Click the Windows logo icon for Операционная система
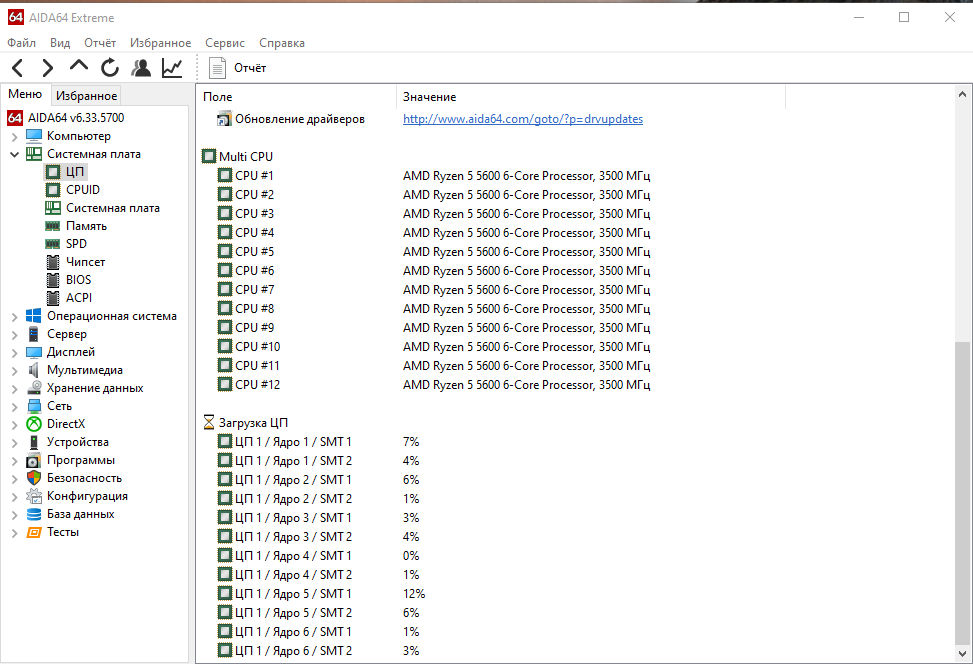973x664 pixels. (x=34, y=316)
